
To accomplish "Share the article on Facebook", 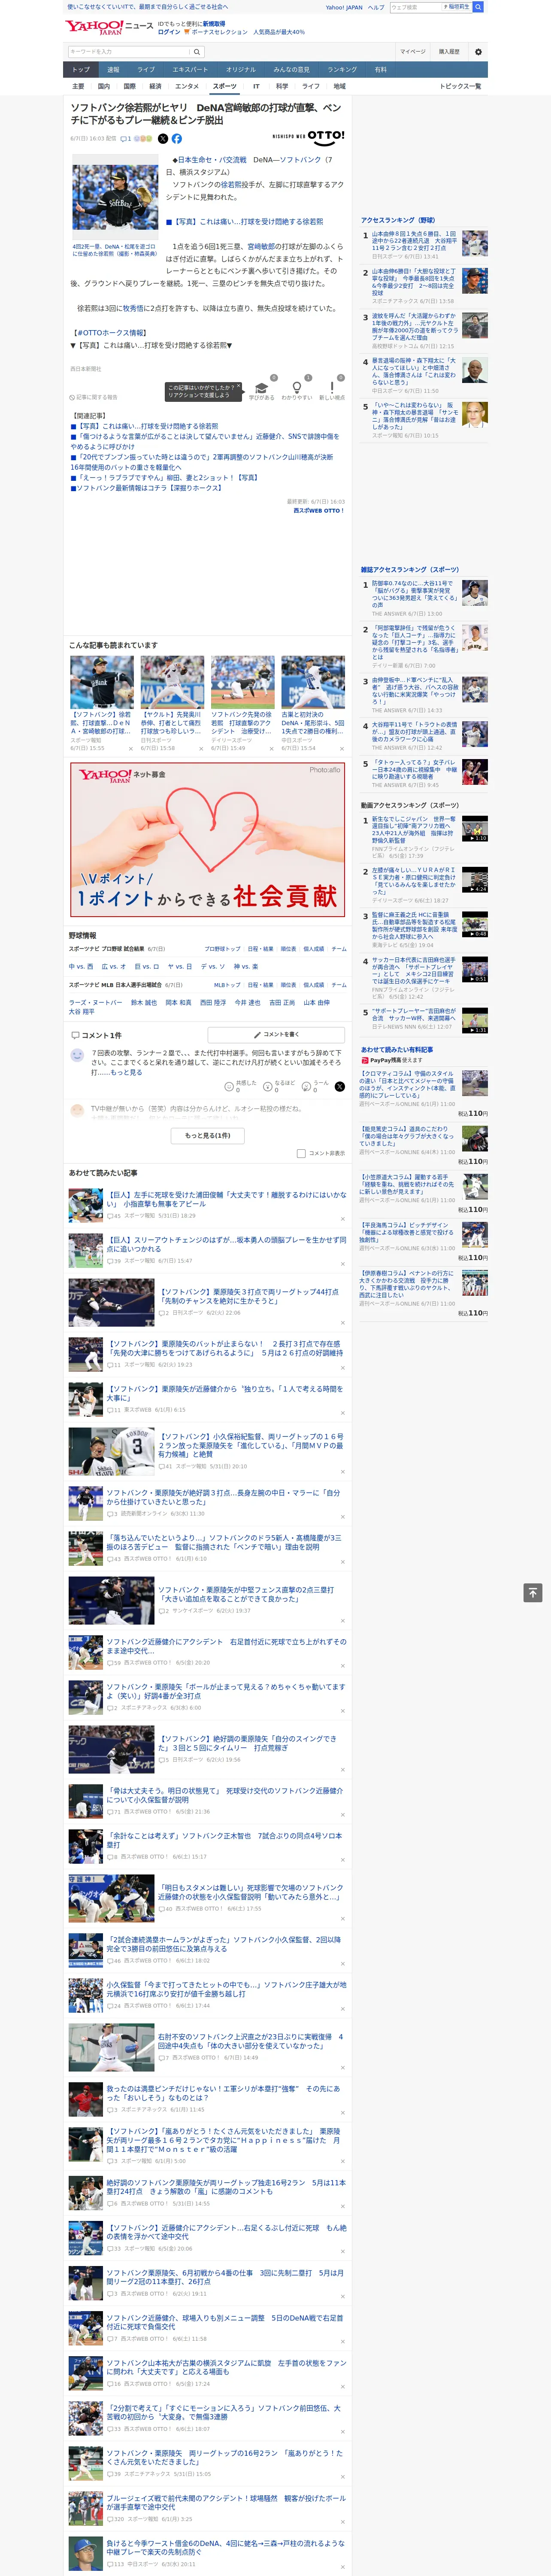I will [x=177, y=139].
